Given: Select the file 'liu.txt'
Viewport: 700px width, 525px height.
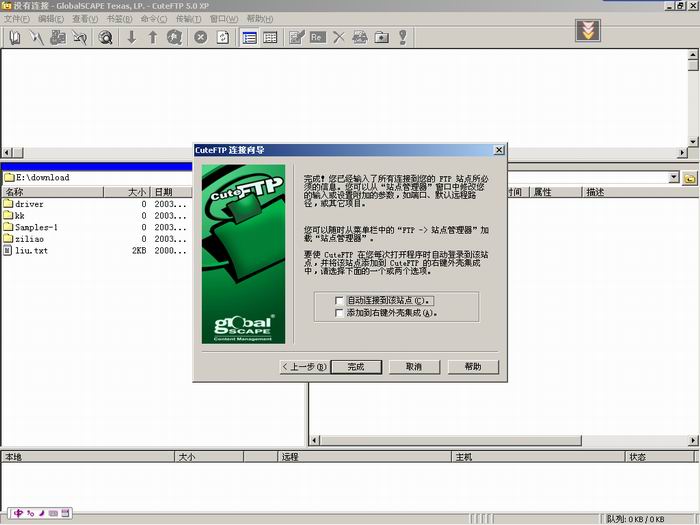Looking at the screenshot, I should click(25, 250).
